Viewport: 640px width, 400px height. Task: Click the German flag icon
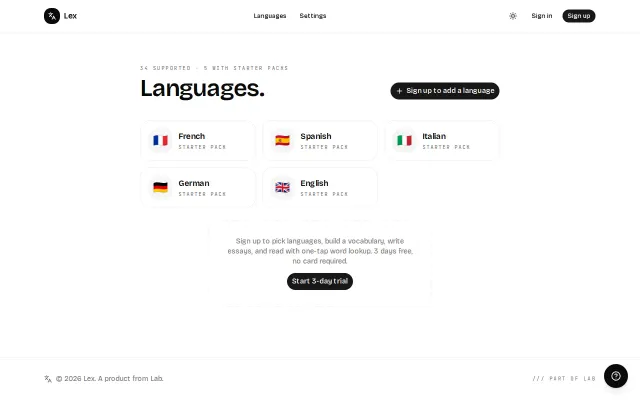tap(160, 187)
